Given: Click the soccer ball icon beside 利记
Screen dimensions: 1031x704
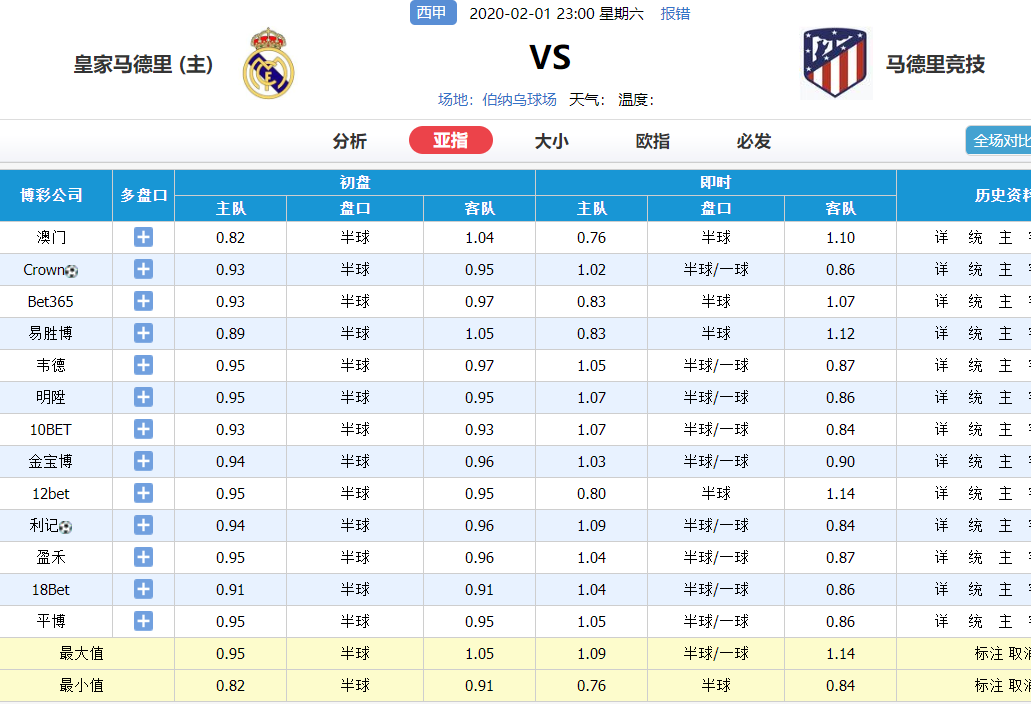Looking at the screenshot, I should click(66, 527).
